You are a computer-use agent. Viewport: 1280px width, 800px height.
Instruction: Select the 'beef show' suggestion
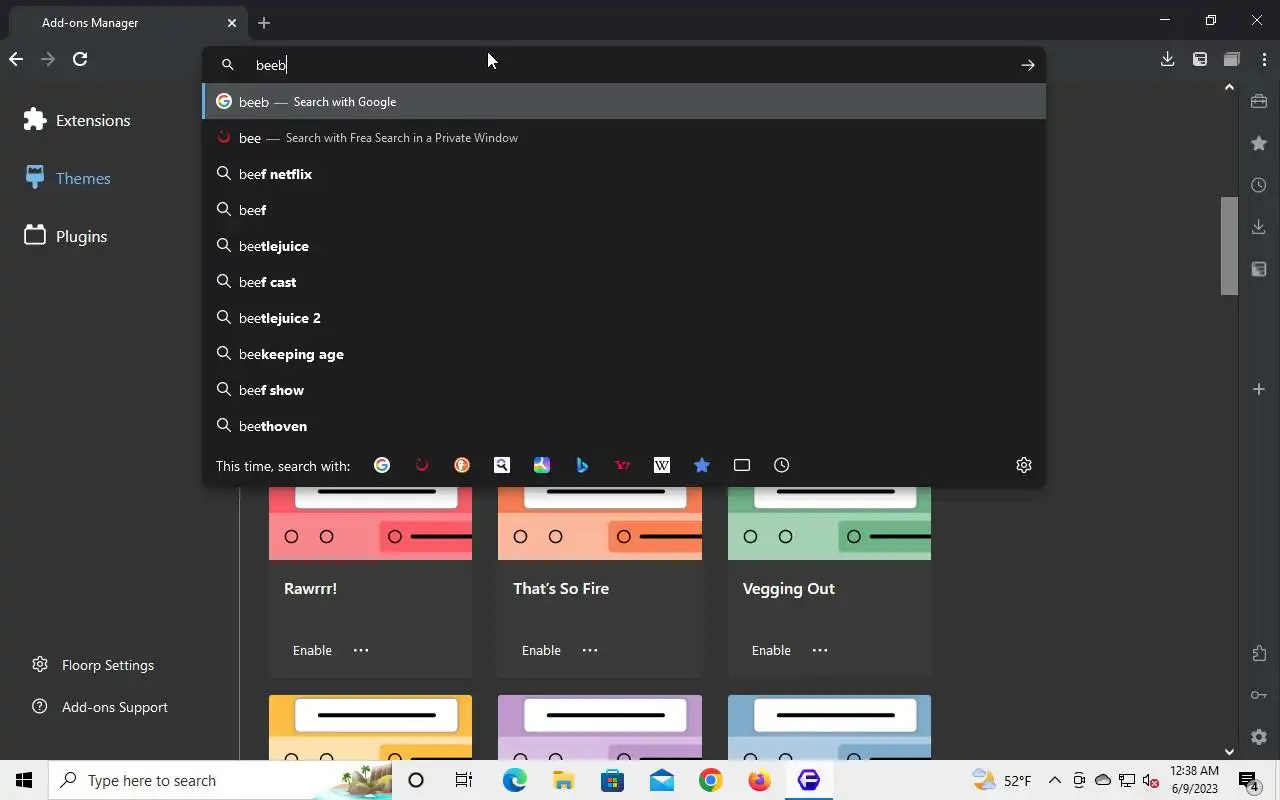[x=624, y=390]
